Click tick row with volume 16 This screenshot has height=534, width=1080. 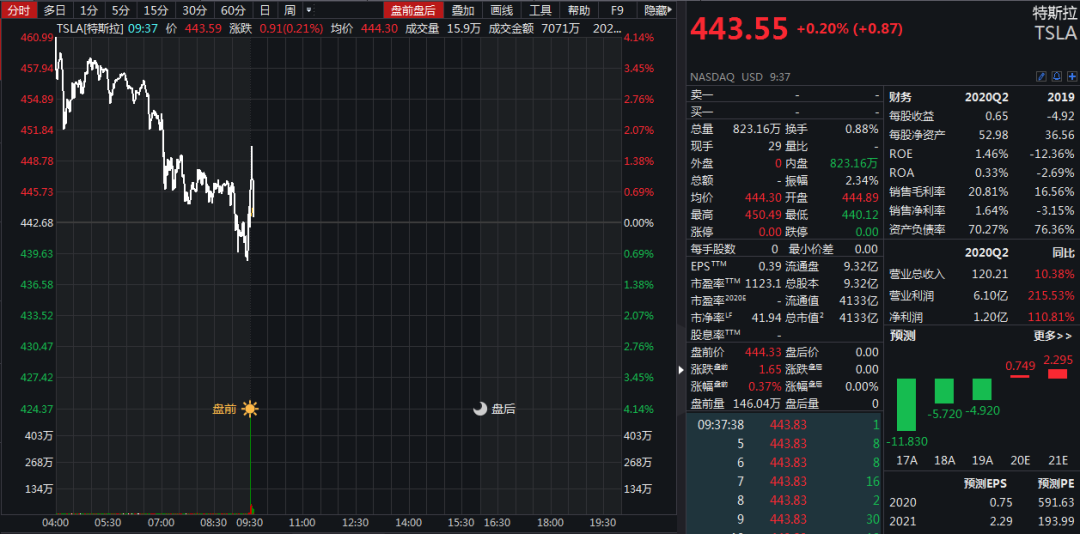(x=785, y=481)
